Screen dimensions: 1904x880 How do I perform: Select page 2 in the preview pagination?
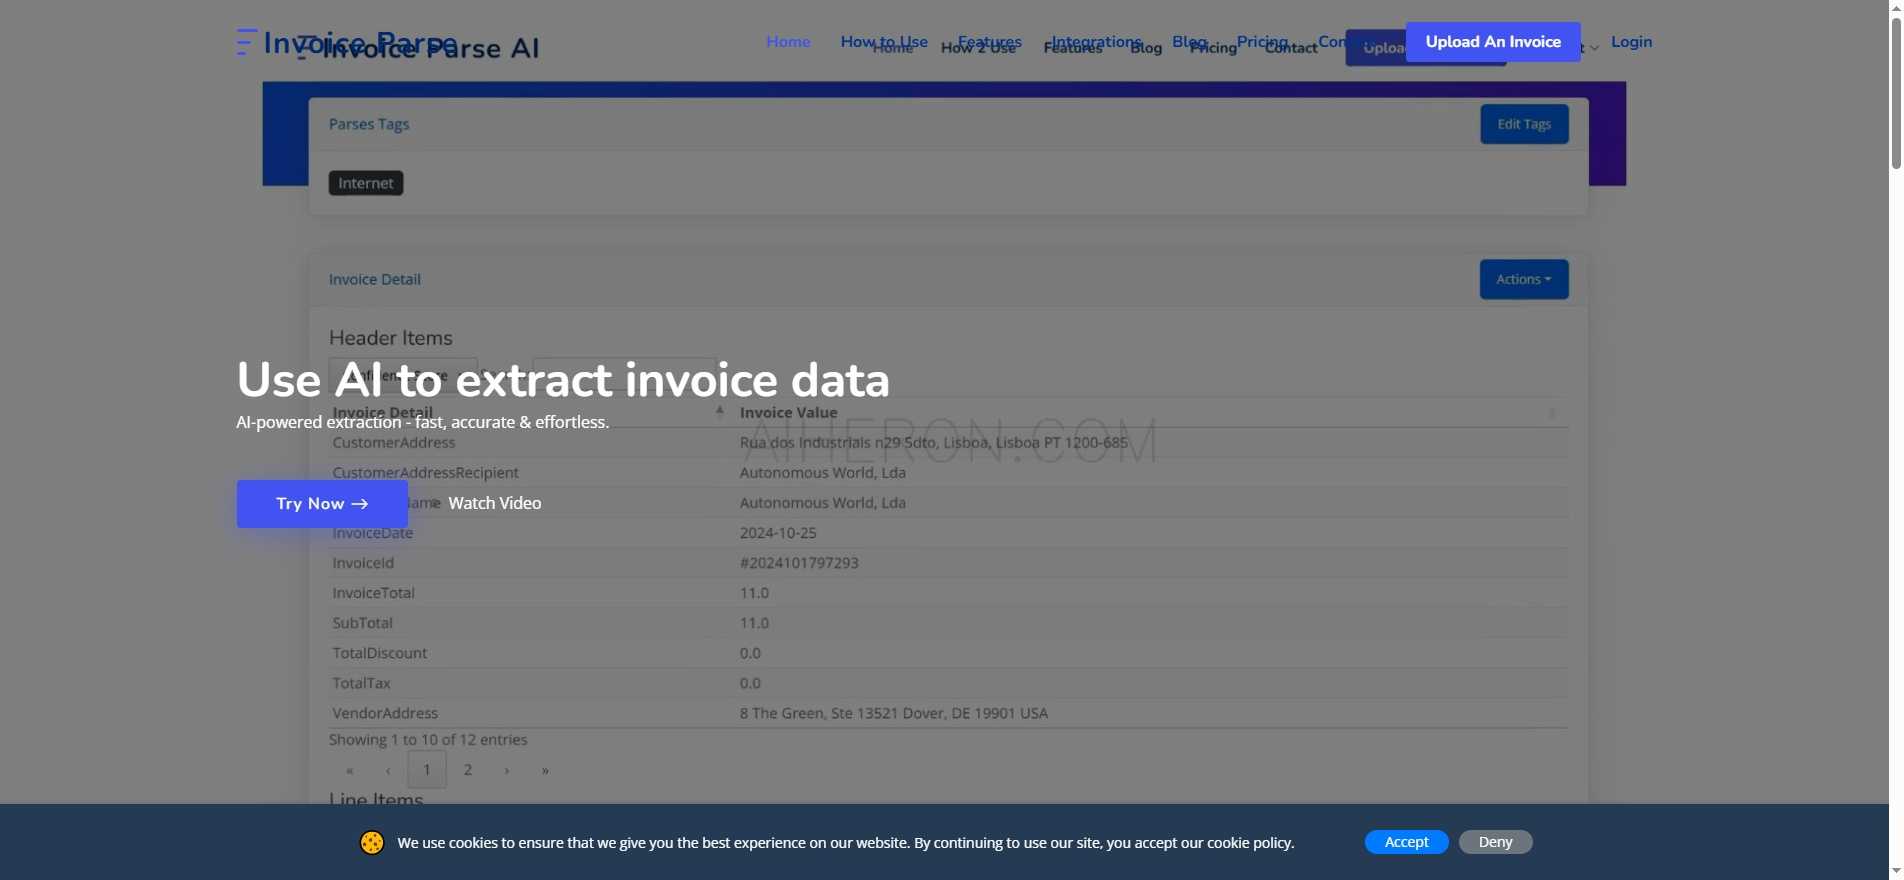pyautogui.click(x=467, y=770)
